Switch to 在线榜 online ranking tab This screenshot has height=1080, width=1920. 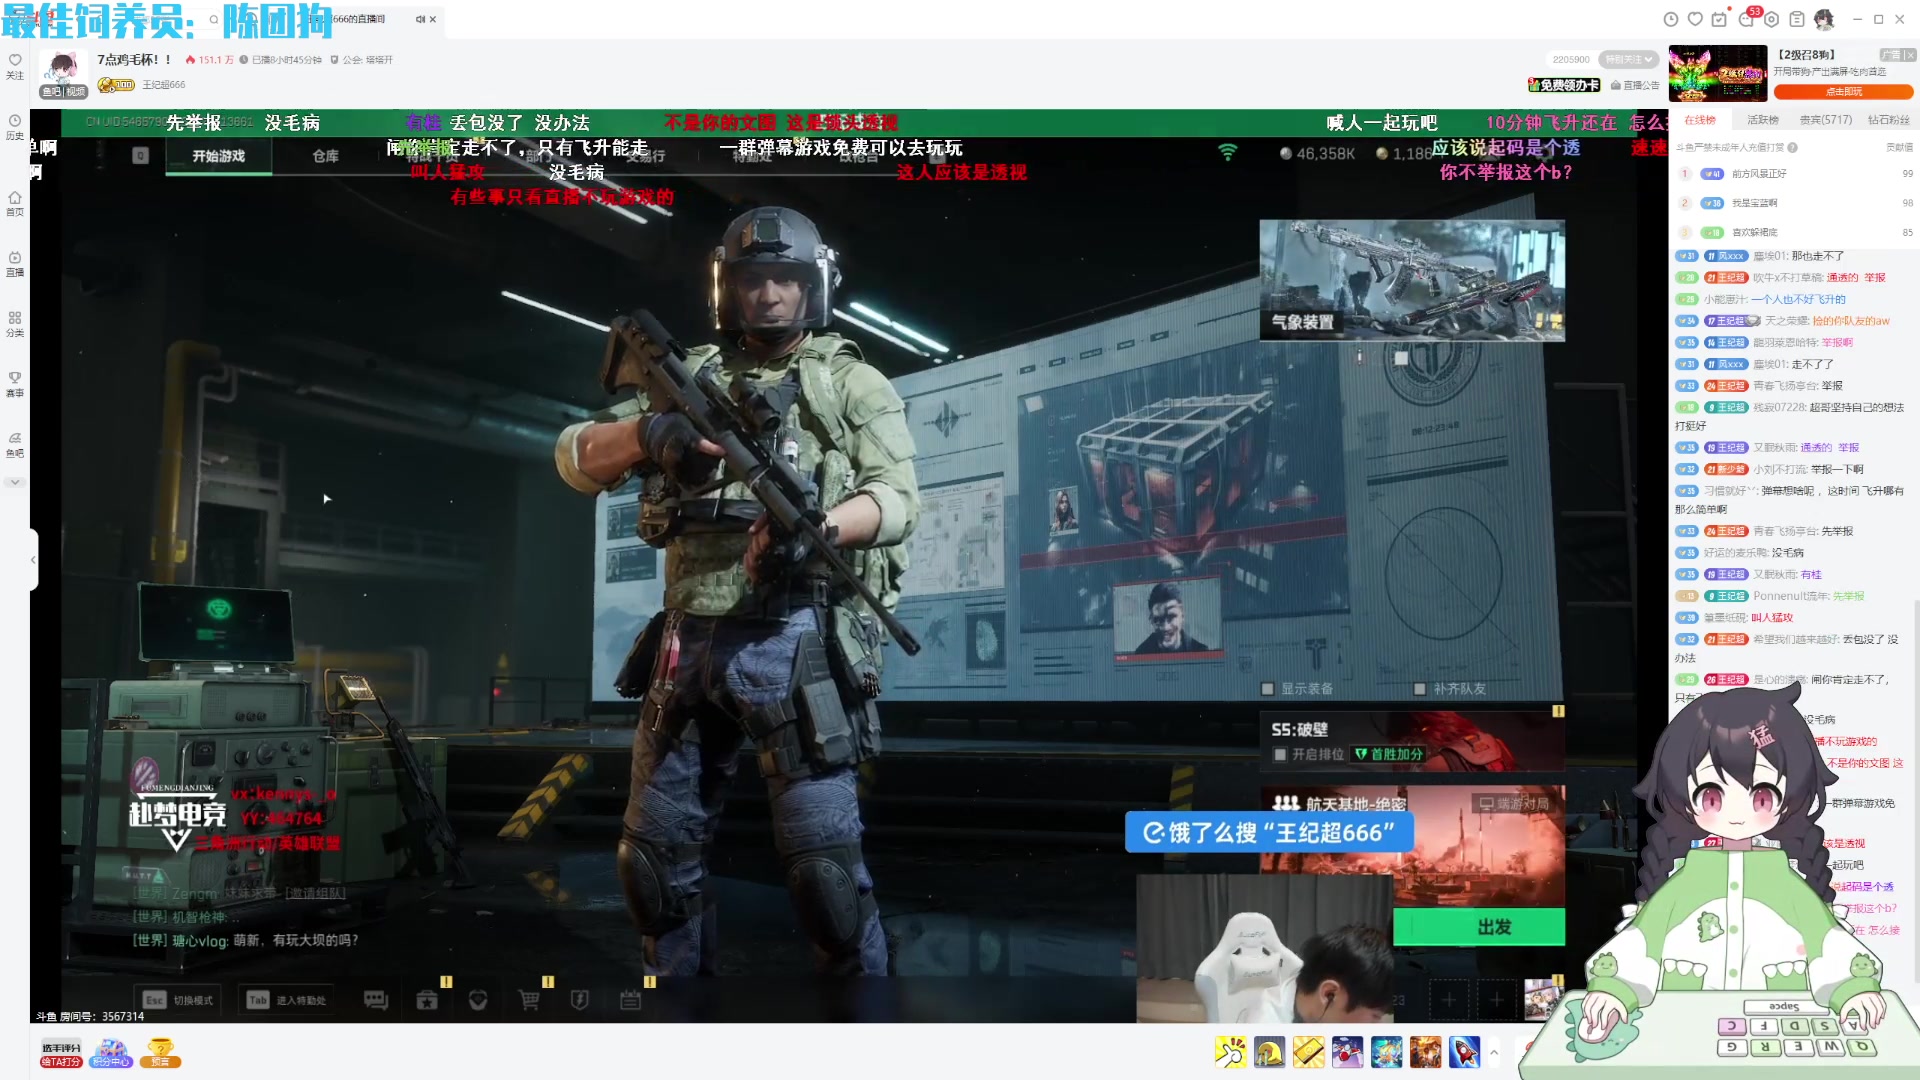[1699, 120]
